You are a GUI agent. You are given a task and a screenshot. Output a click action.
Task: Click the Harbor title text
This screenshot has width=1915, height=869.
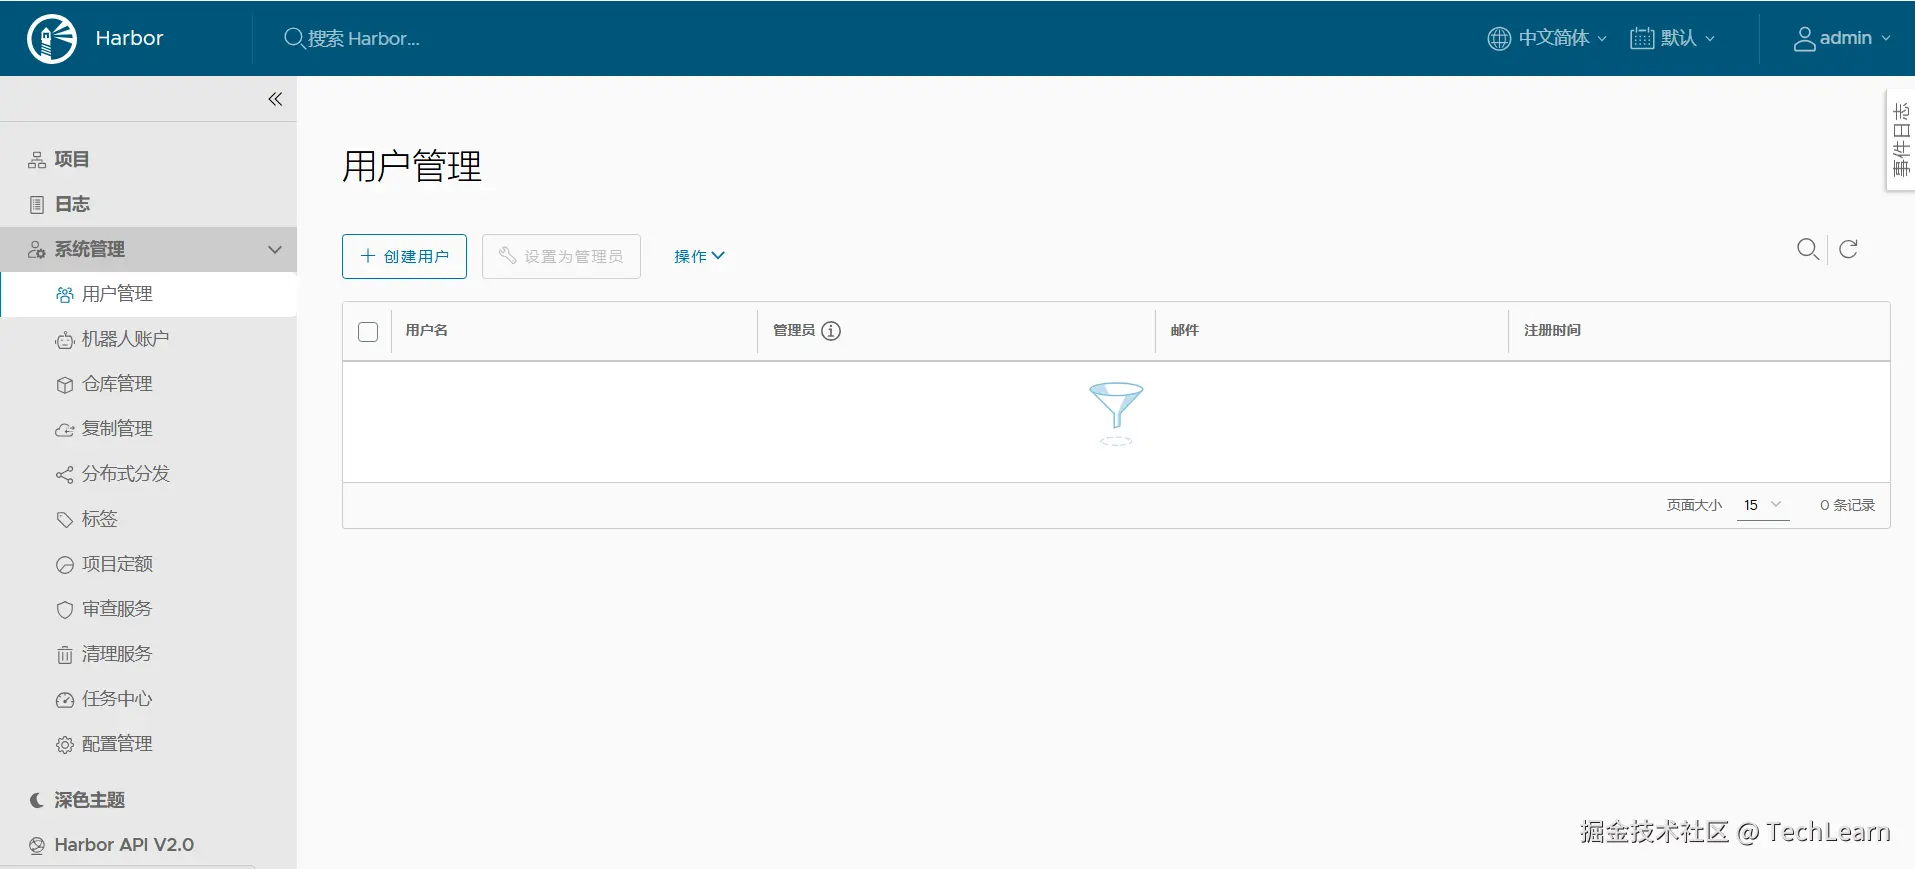point(129,38)
